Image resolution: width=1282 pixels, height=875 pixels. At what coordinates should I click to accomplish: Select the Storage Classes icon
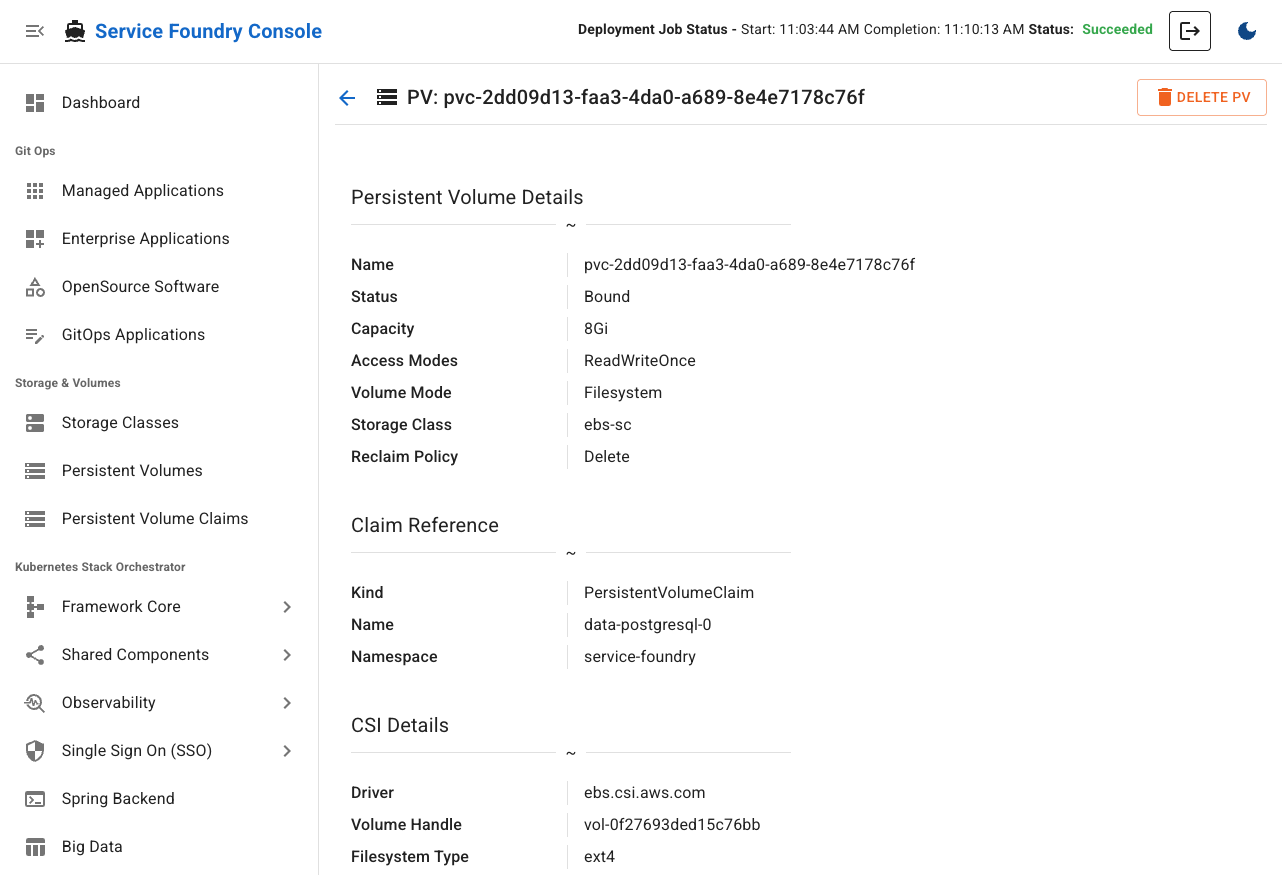[x=35, y=422]
